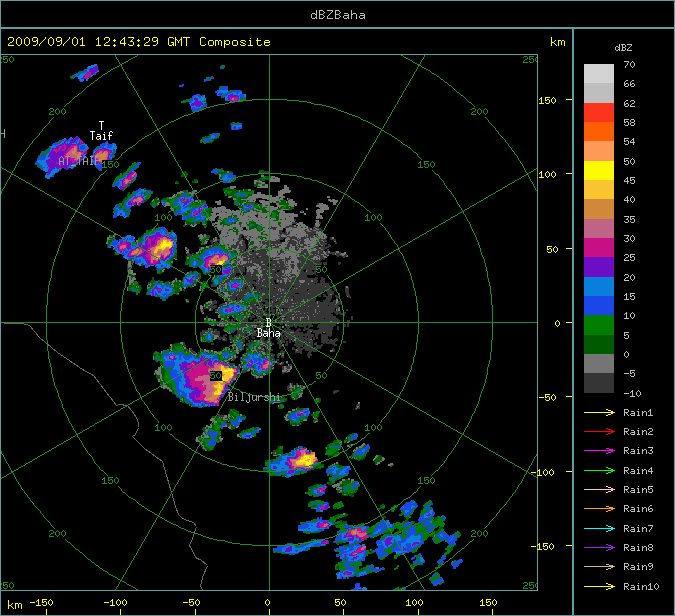Click the green Rain4 arrow icon

(x=599, y=471)
